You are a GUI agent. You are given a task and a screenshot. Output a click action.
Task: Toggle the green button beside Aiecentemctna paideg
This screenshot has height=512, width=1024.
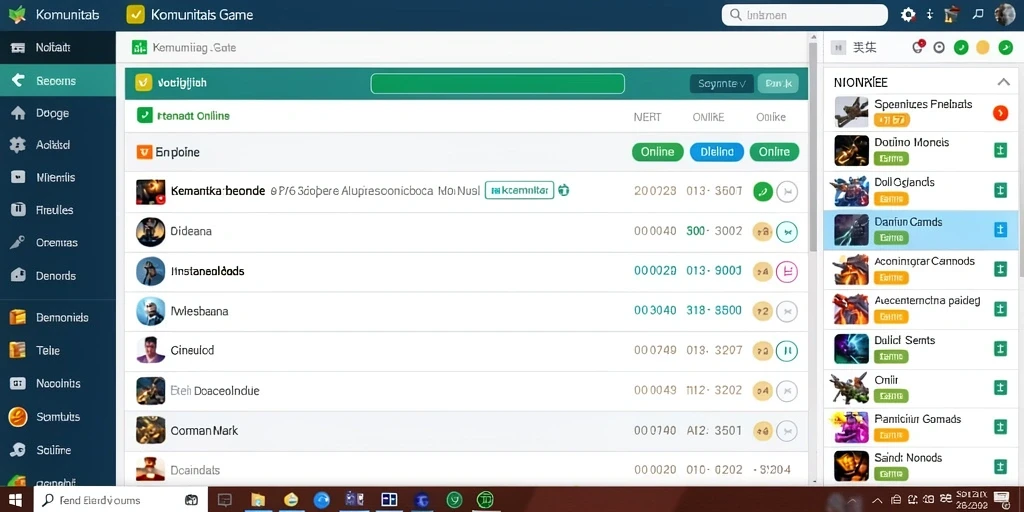pos(1000,309)
